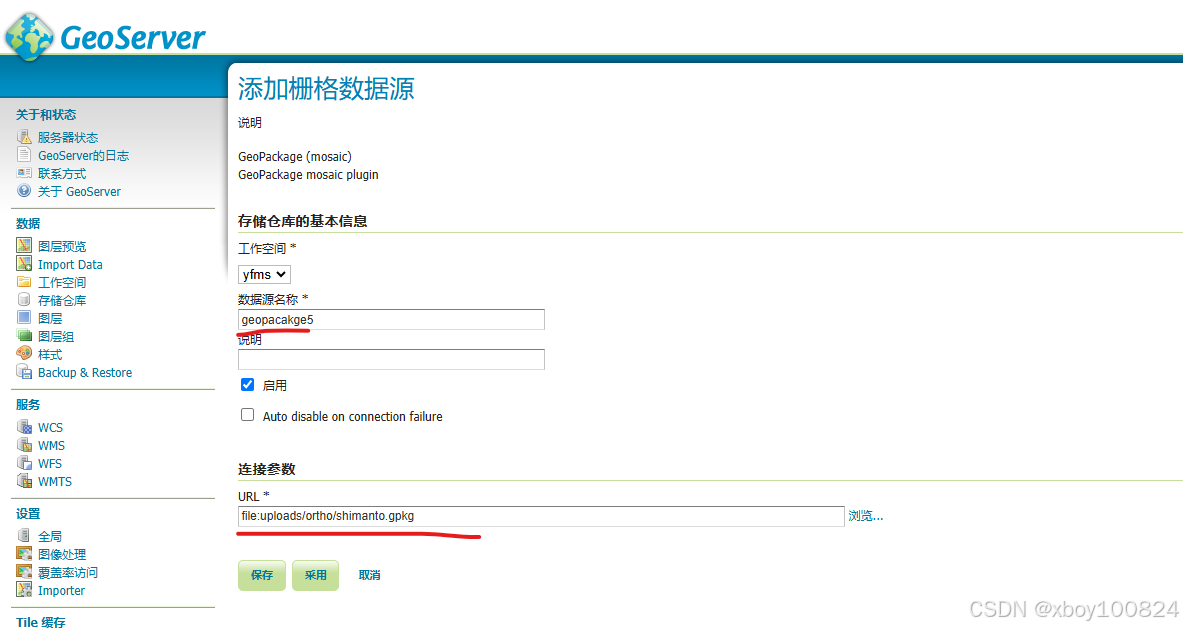Open the WFS service settings link
The image size is (1183, 629).
coord(50,464)
